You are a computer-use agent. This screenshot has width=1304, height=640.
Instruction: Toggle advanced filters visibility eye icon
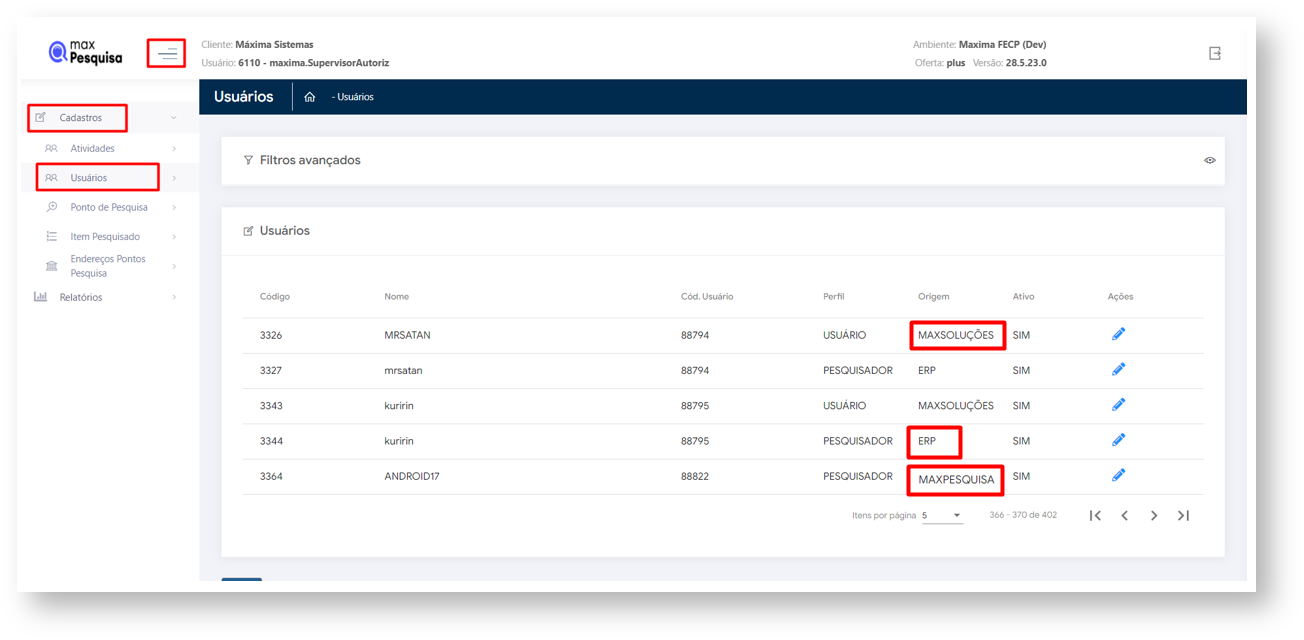pyautogui.click(x=1210, y=160)
